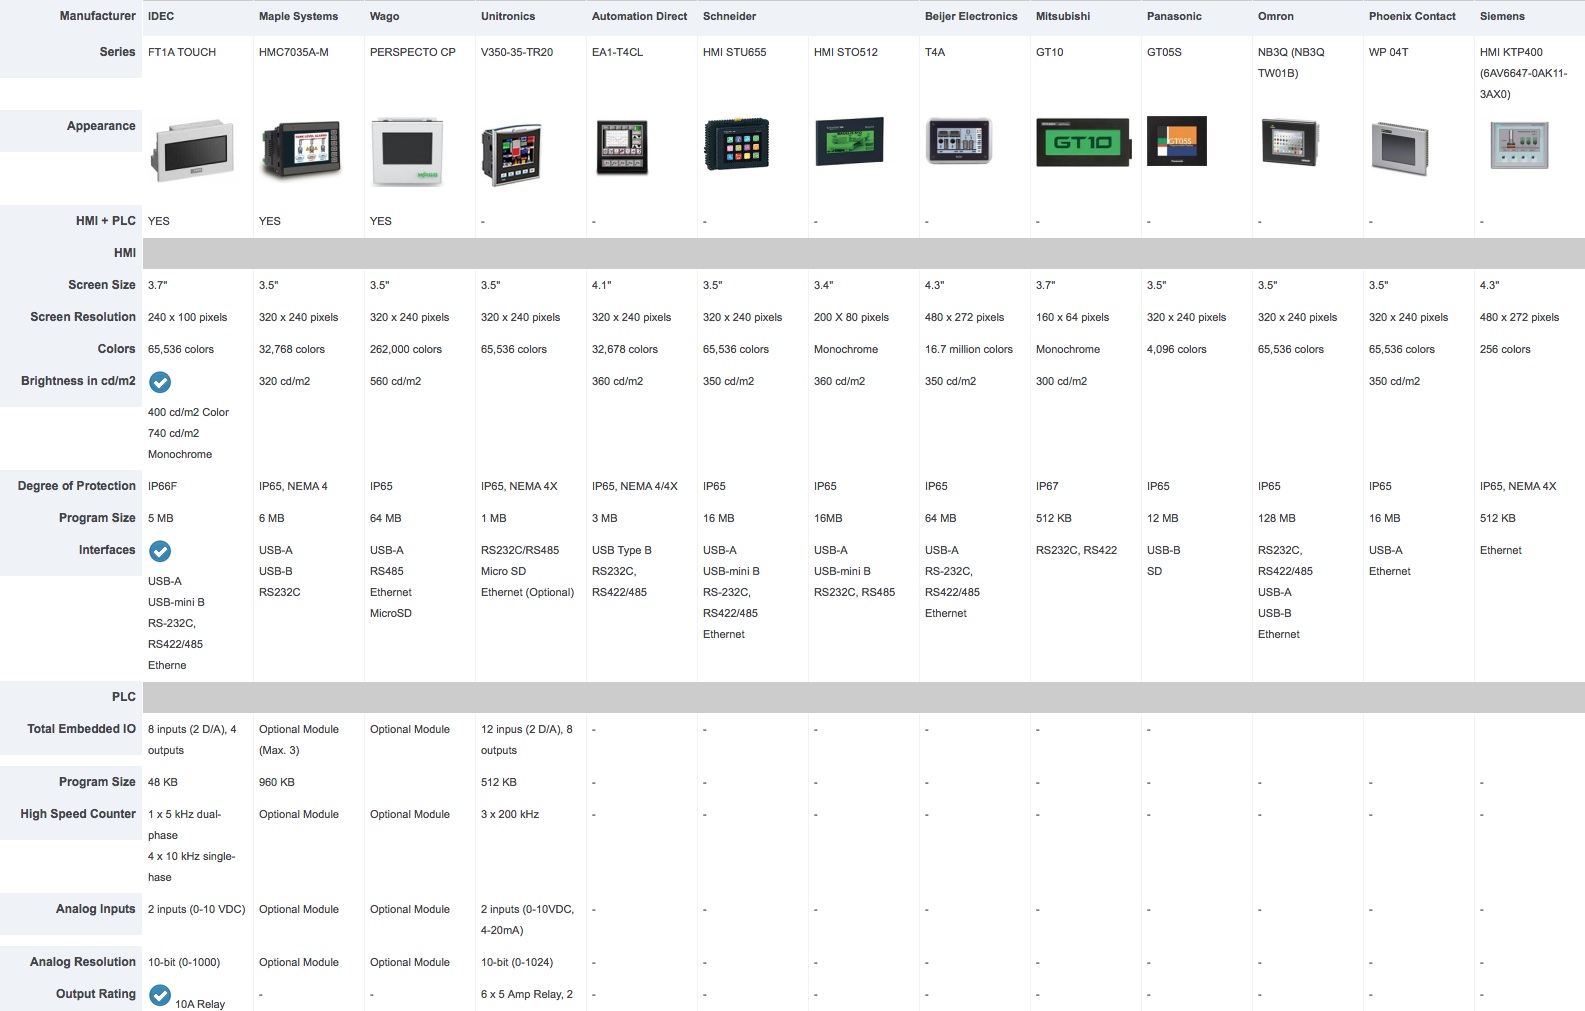The image size is (1585, 1011).
Task: Click the Screen Resolution row label
Action: coord(83,317)
